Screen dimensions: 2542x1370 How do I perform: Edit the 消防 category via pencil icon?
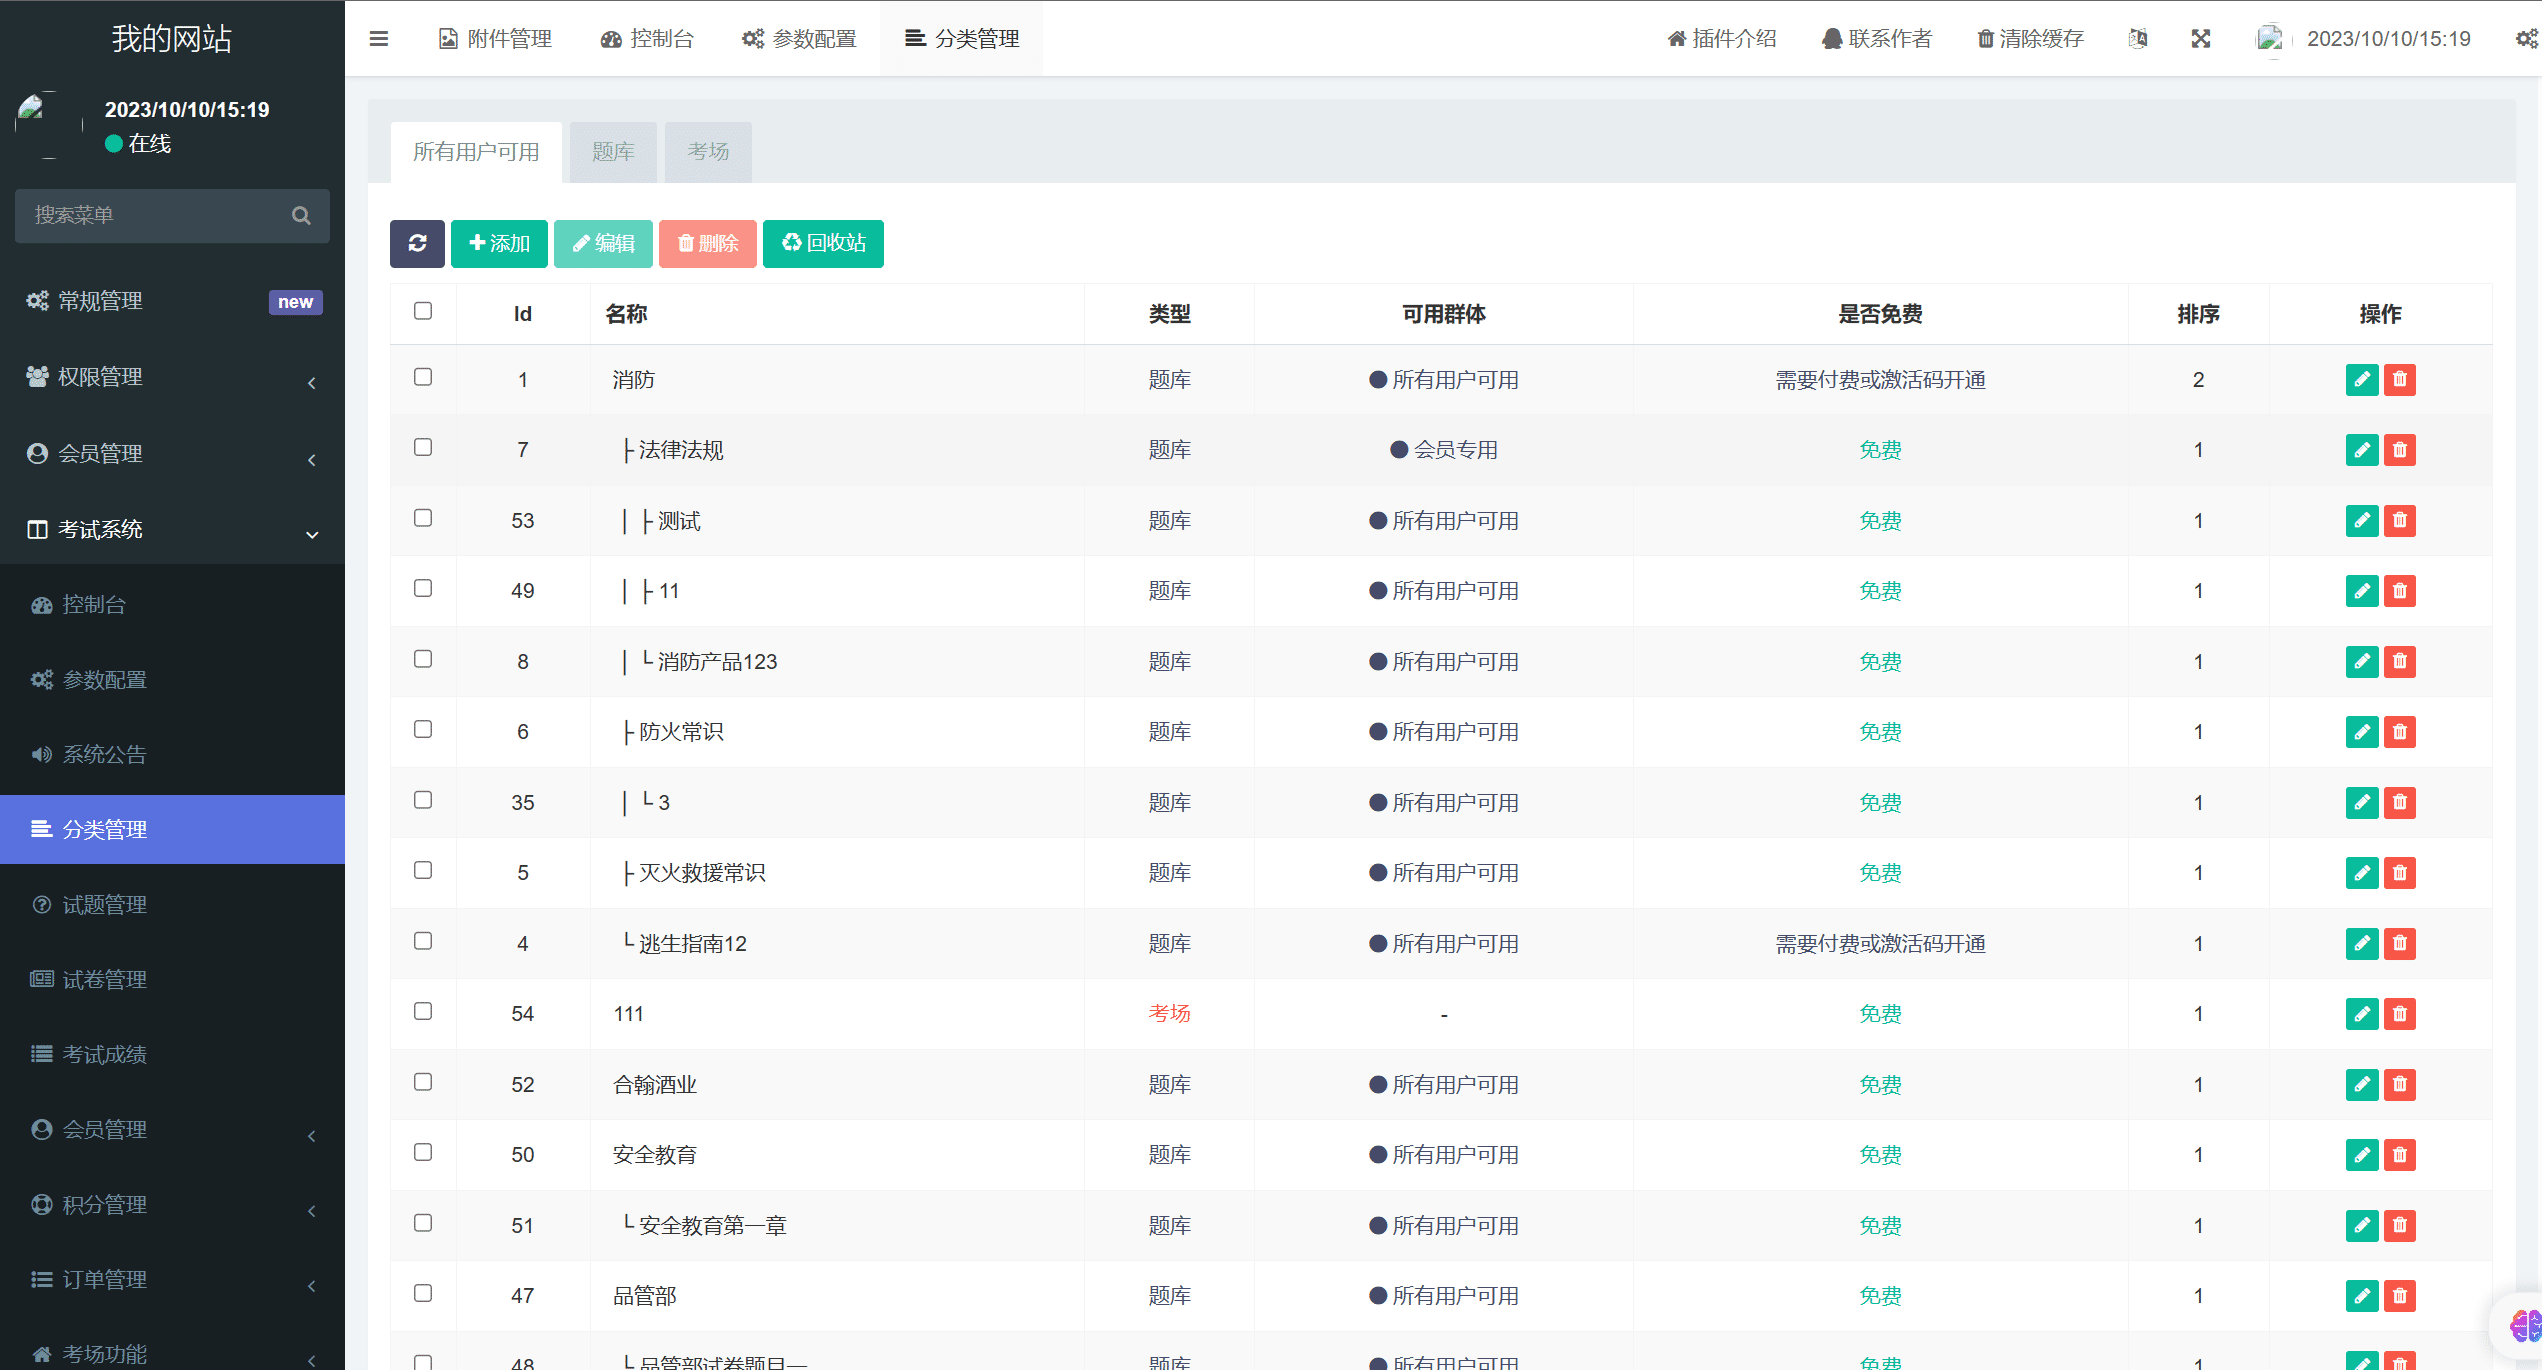pos(2362,379)
